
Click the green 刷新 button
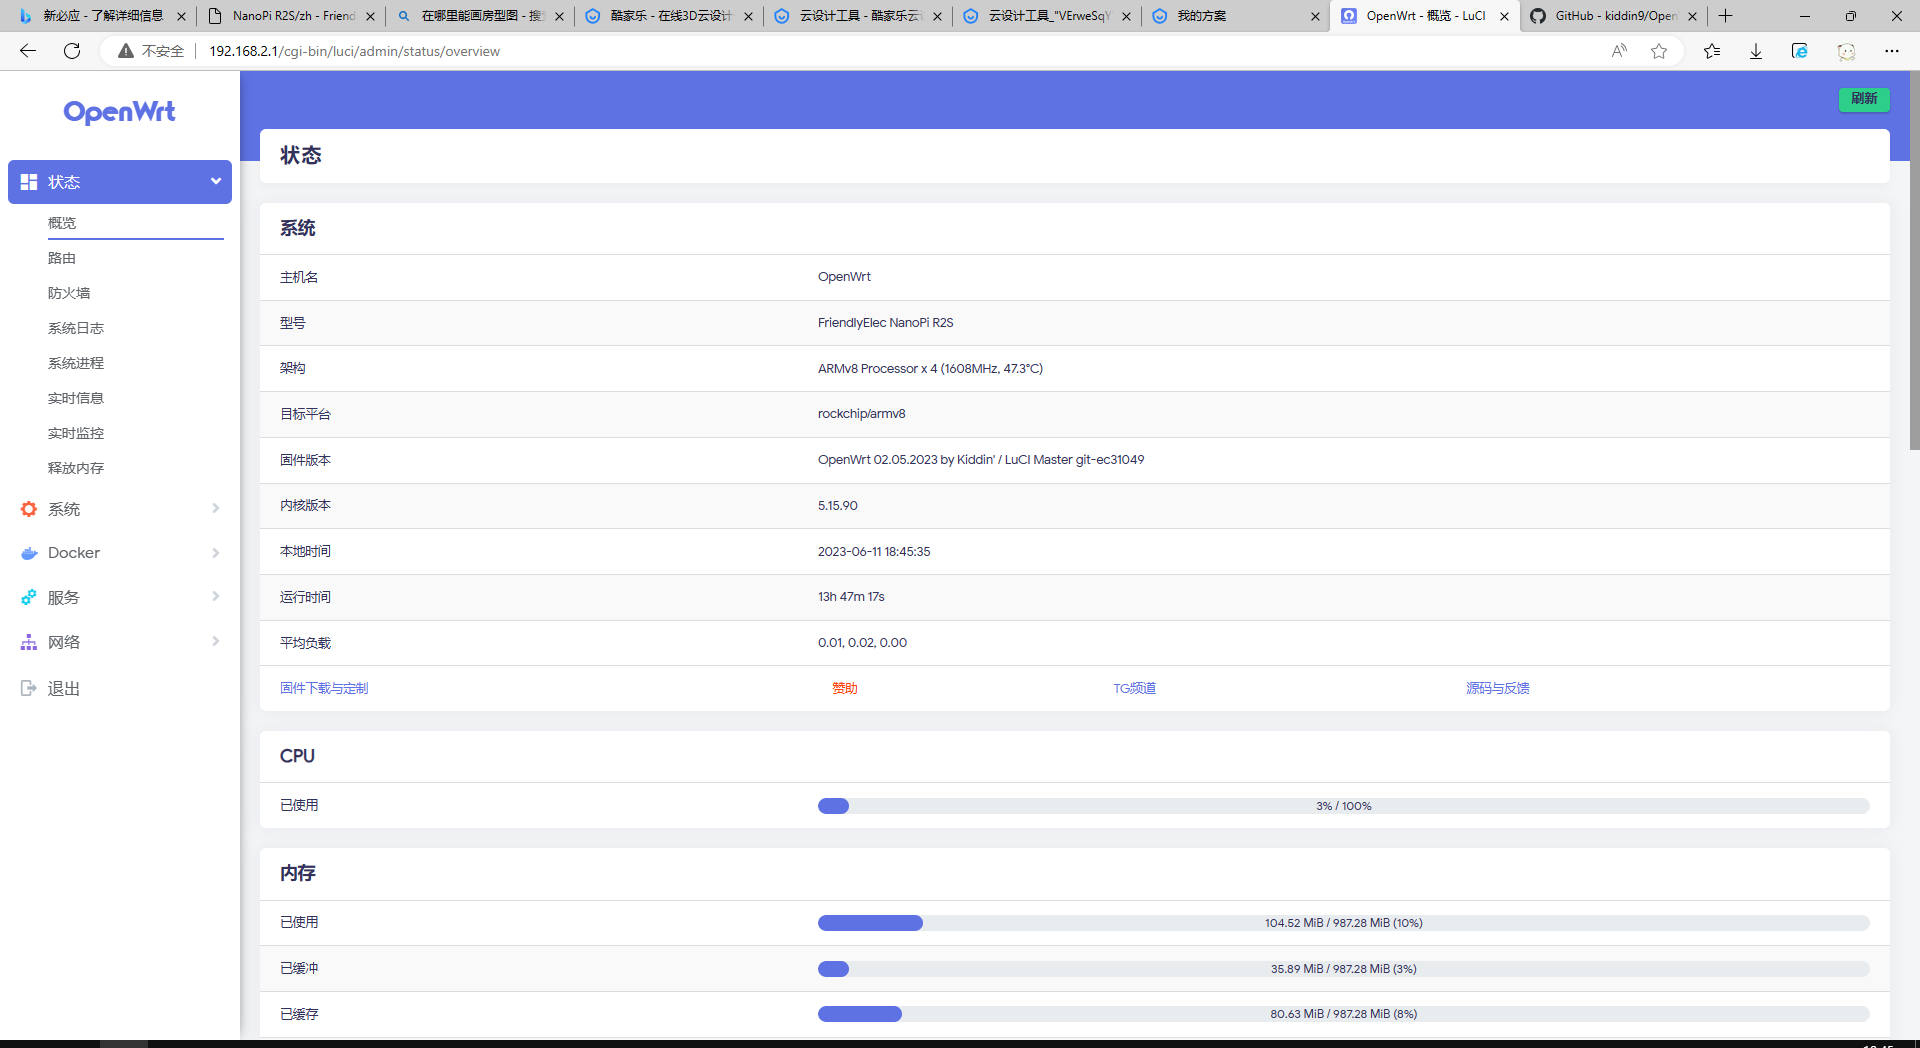1863,99
